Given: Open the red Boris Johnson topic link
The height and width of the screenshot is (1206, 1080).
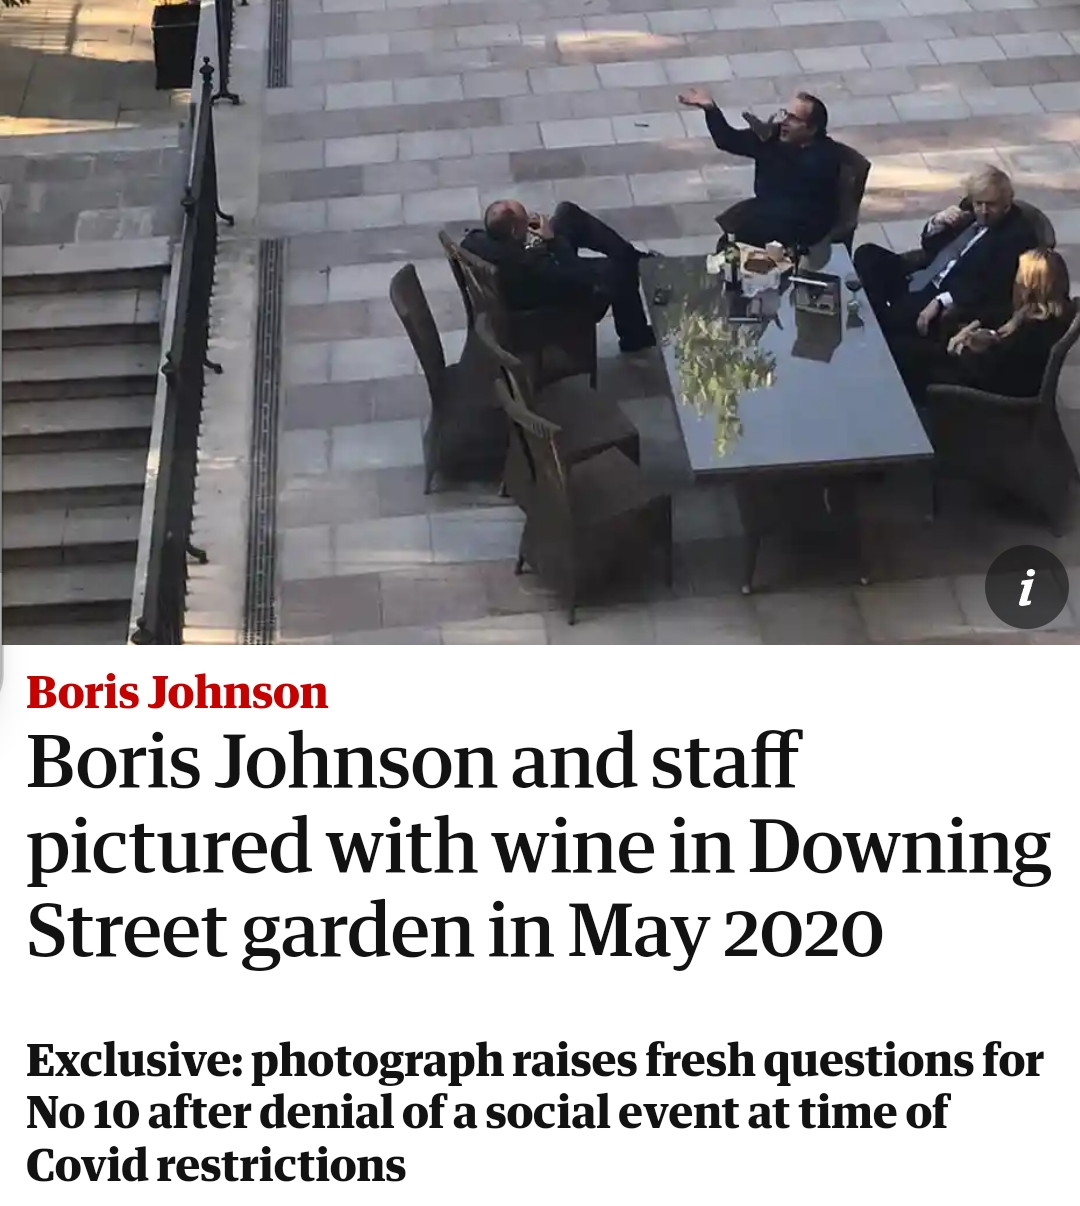Looking at the screenshot, I should coord(177,692).
